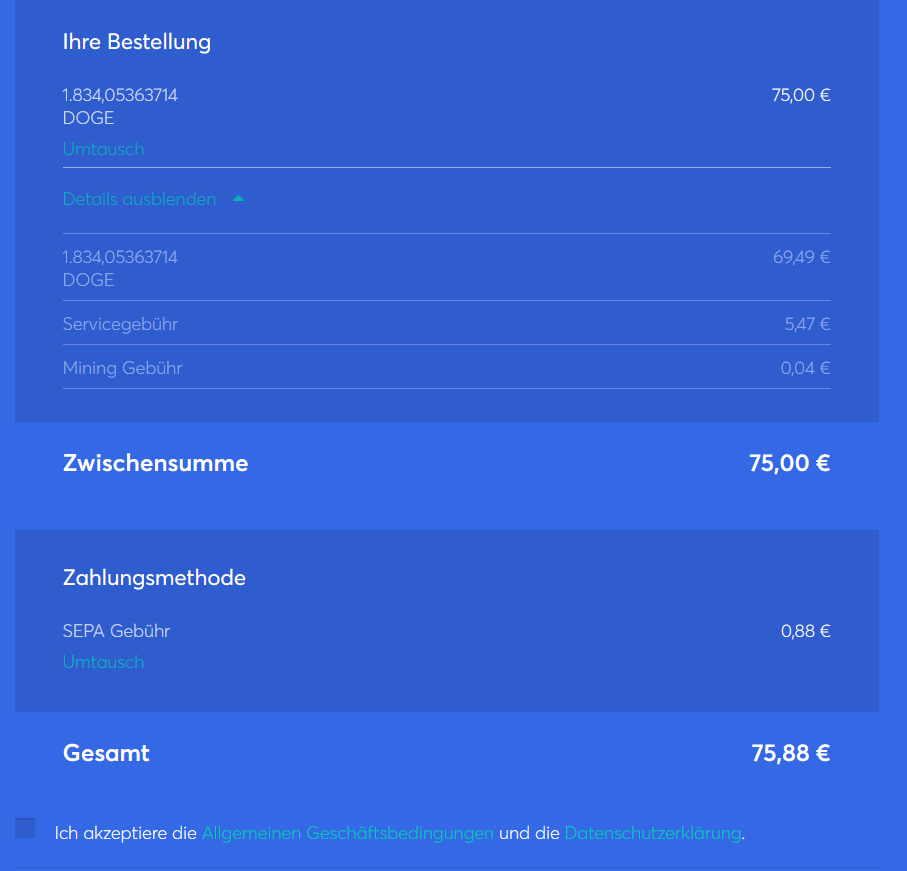Open the Allgemeinen Geschäftsbedingungen link
This screenshot has width=907, height=871.
pos(347,833)
